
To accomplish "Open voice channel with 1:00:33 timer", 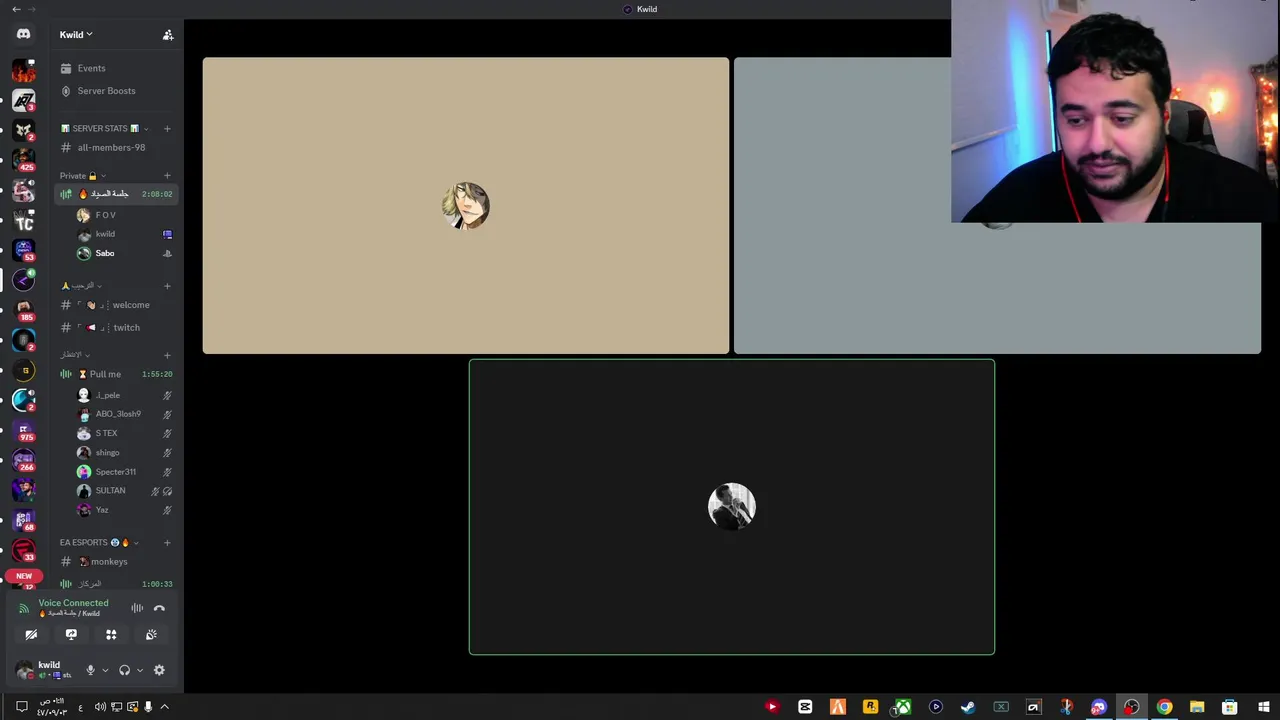I will point(117,584).
